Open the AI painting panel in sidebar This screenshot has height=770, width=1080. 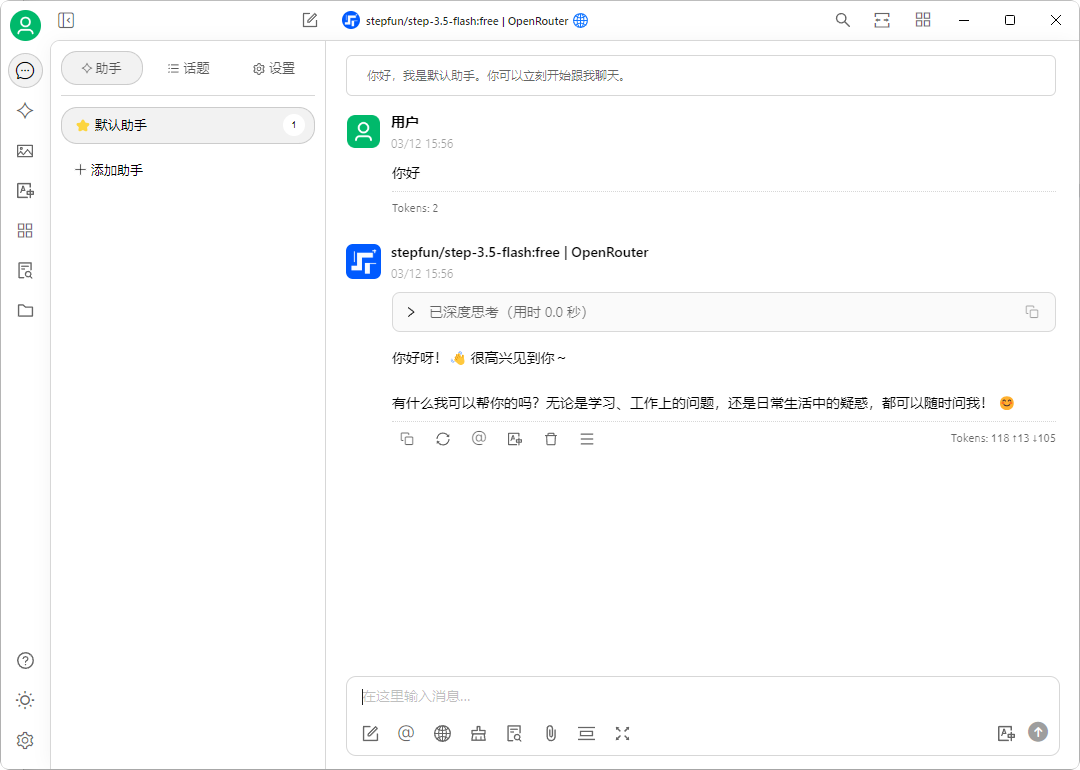pos(25,151)
